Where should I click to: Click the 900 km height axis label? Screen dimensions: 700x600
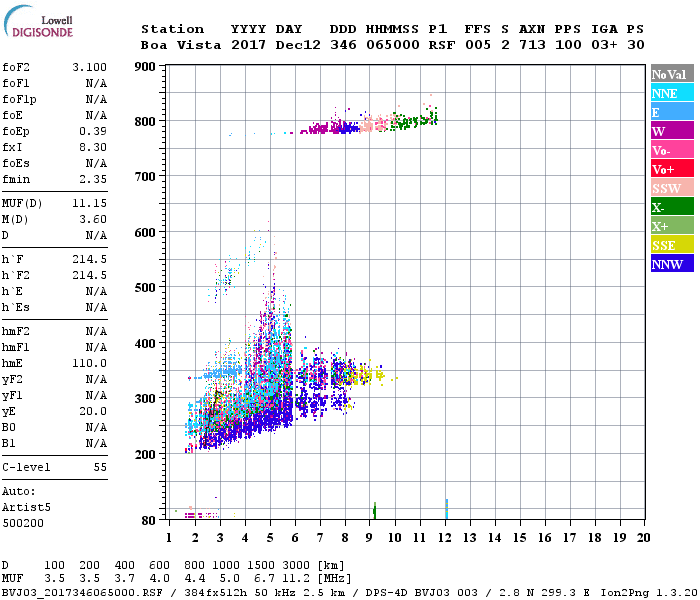click(145, 67)
